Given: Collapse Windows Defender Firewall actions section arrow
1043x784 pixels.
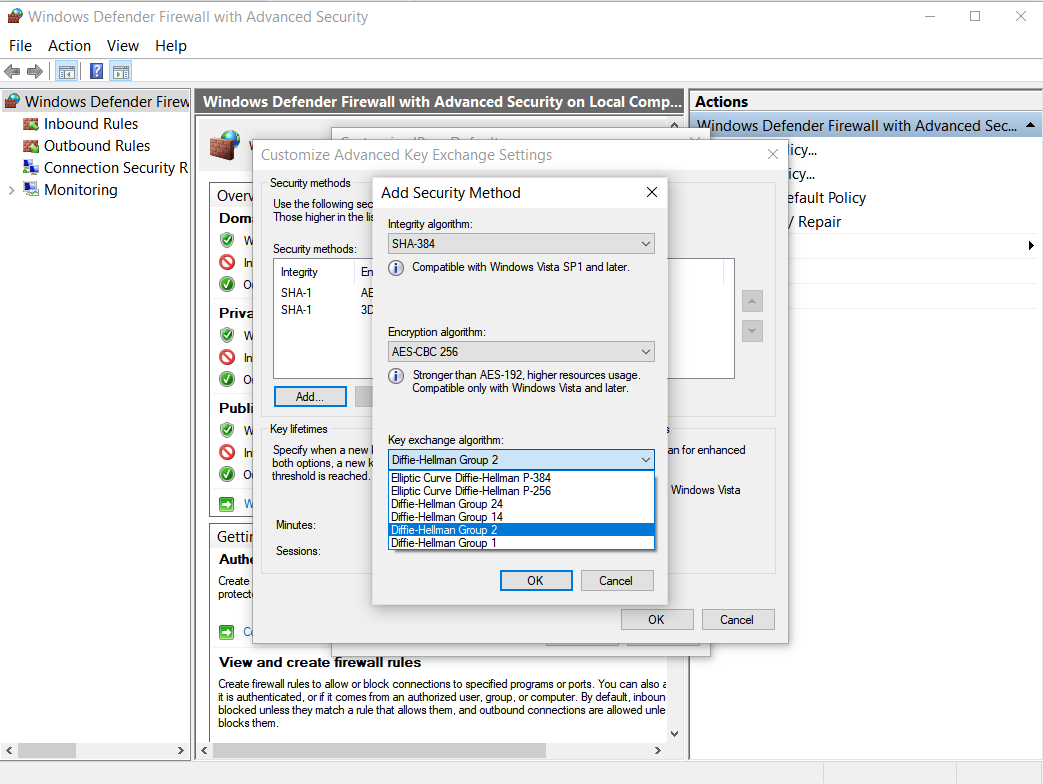Looking at the screenshot, I should pyautogui.click(x=1030, y=125).
